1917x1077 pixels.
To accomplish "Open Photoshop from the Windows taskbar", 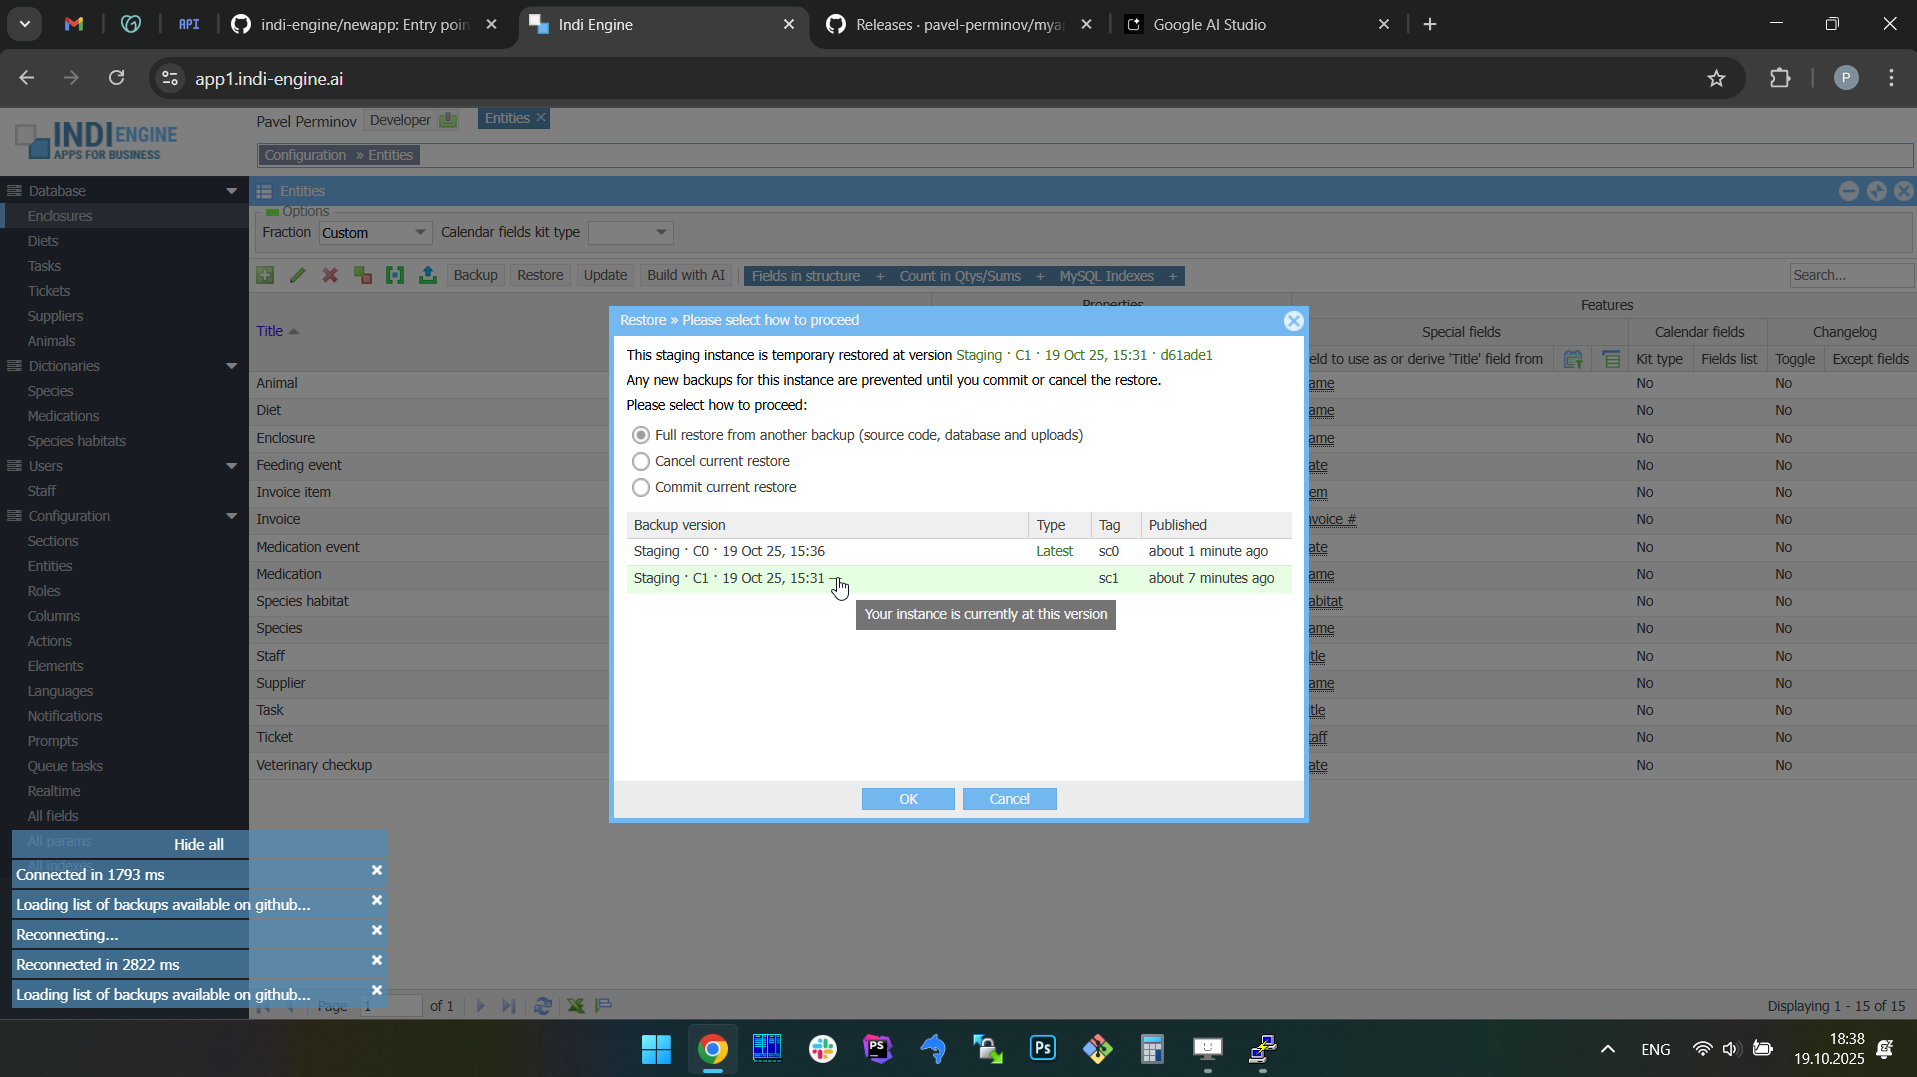I will point(1042,1049).
